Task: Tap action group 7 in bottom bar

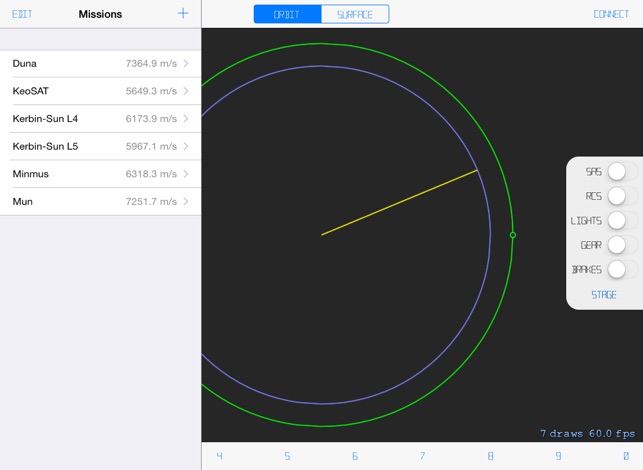Action: 422,456
